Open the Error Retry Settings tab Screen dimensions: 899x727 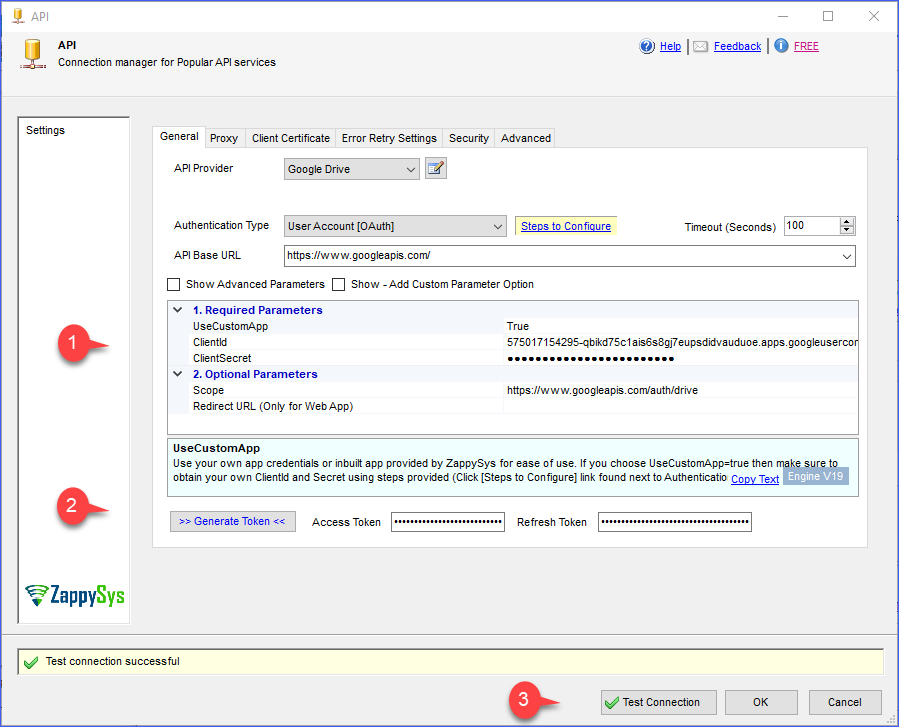(389, 138)
